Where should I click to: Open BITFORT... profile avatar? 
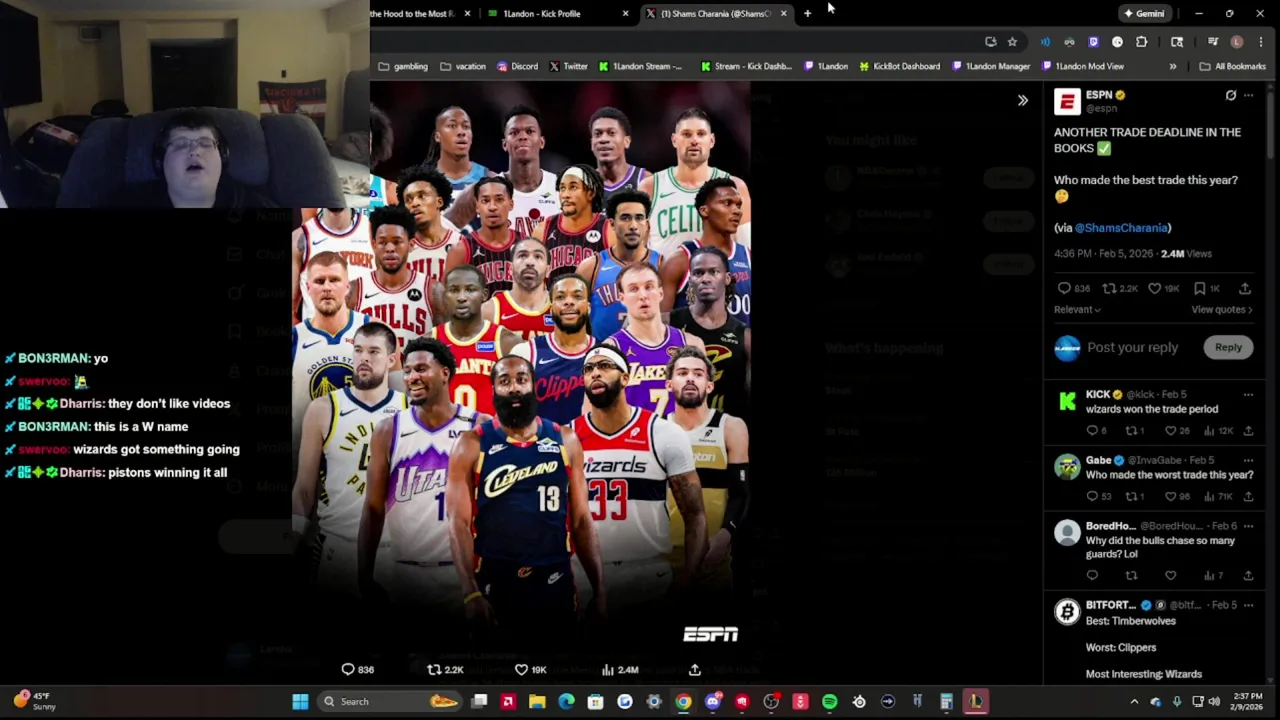1067,611
